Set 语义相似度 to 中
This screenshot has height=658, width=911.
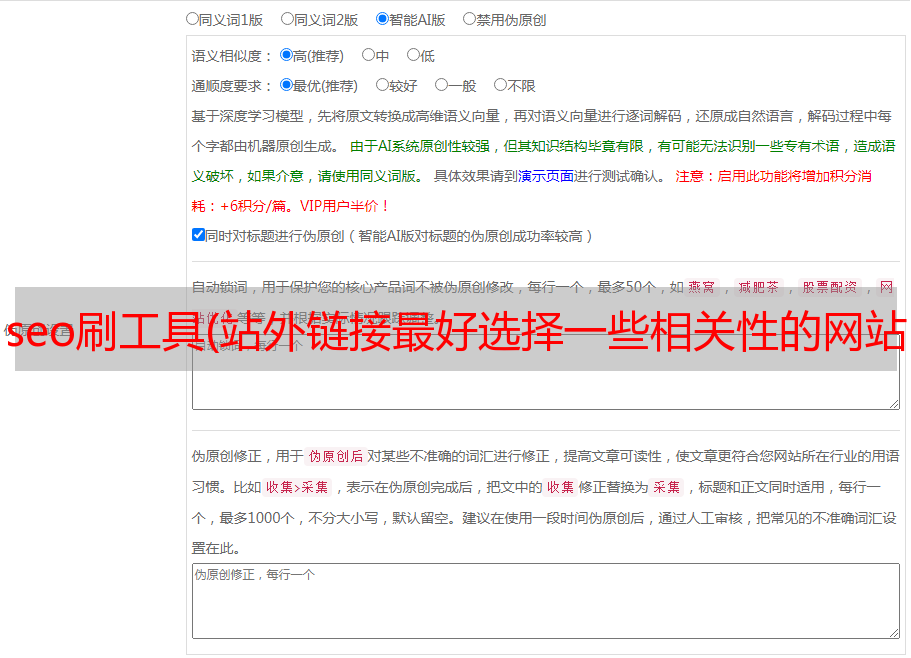(368, 55)
